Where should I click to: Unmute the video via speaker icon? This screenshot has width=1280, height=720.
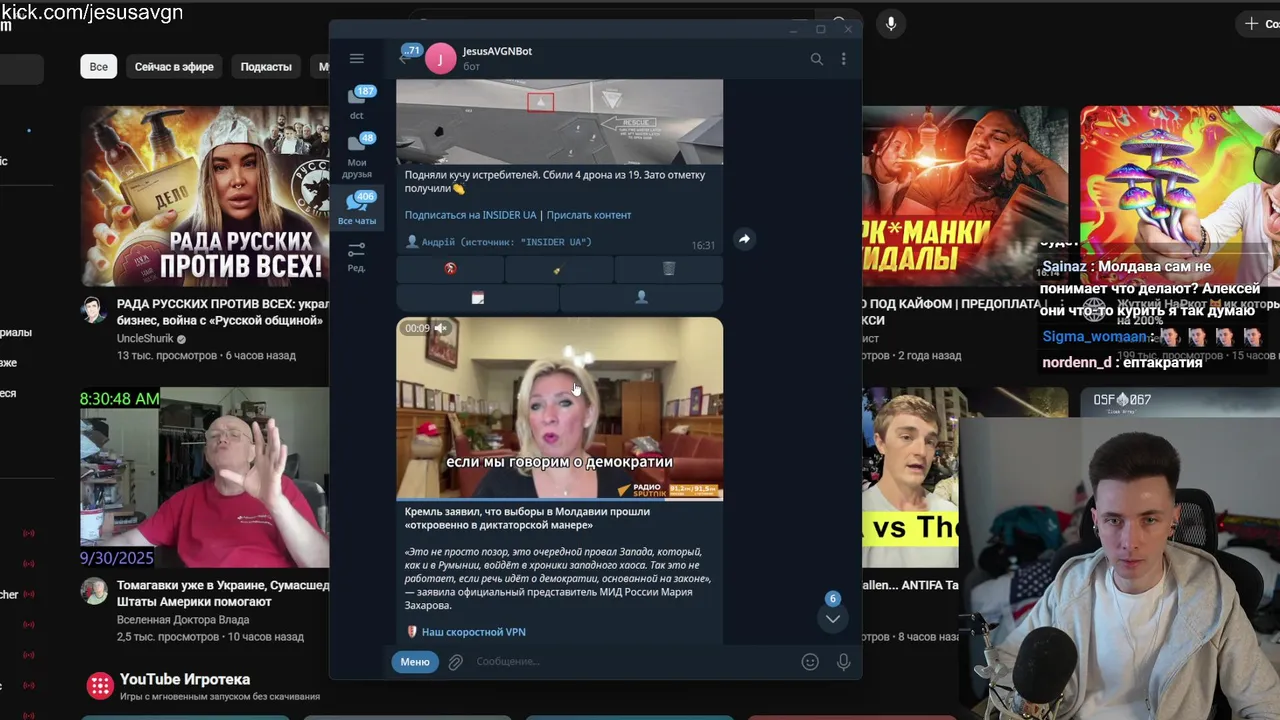click(x=440, y=328)
